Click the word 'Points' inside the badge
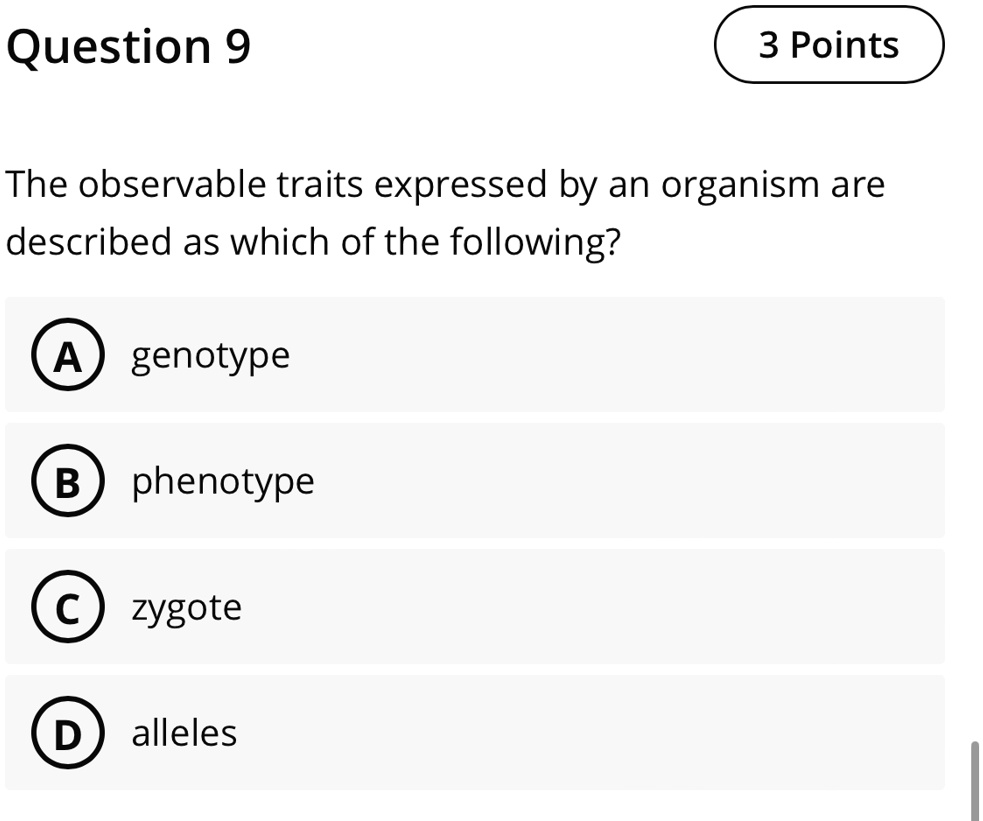Image resolution: width=983 pixels, height=821 pixels. (x=844, y=45)
